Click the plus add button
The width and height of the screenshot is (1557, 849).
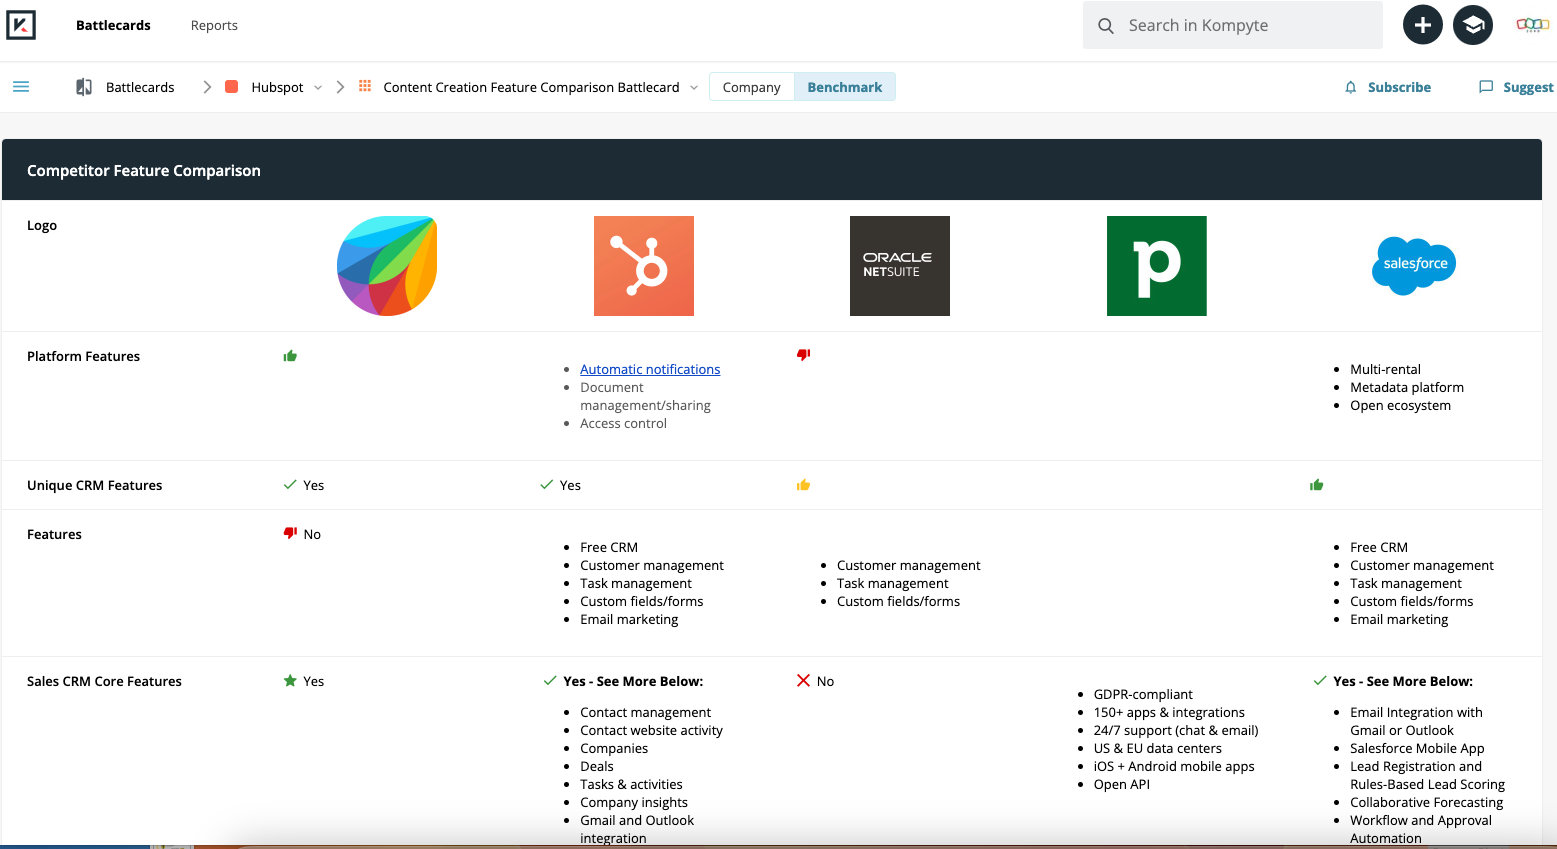click(x=1422, y=25)
